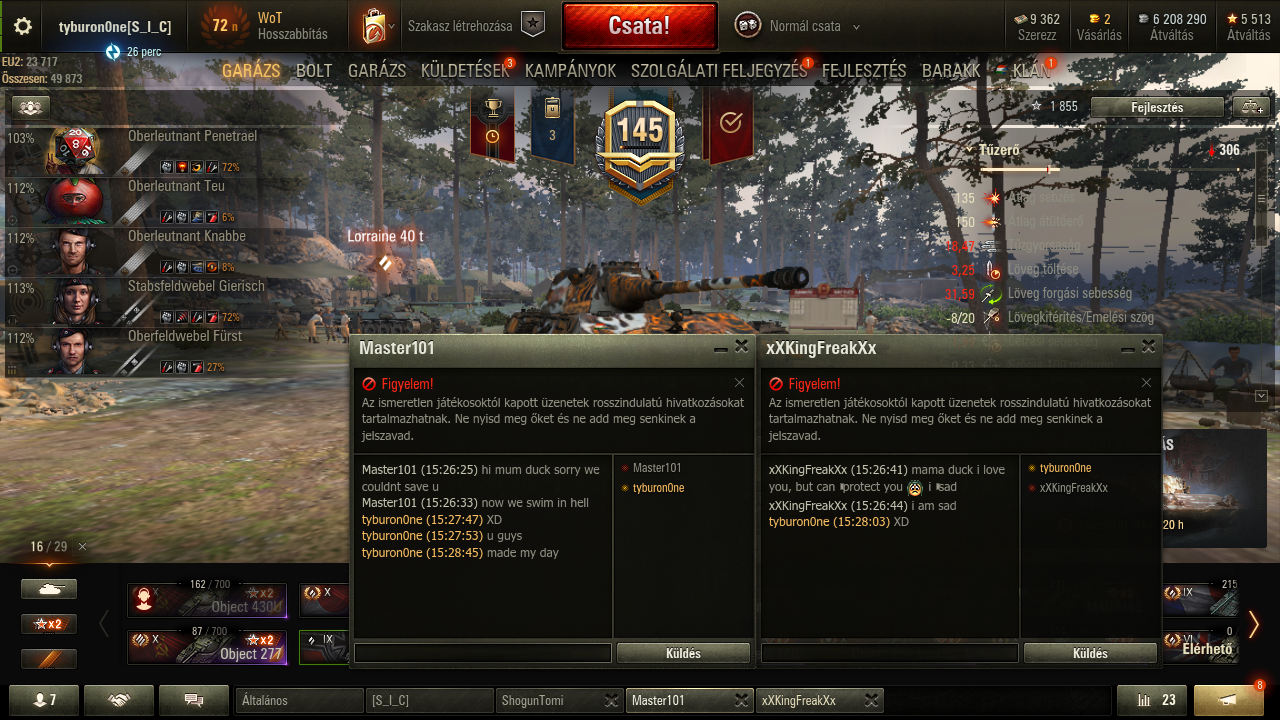Open the settings gear menu
The image size is (1280, 720).
[22, 27]
